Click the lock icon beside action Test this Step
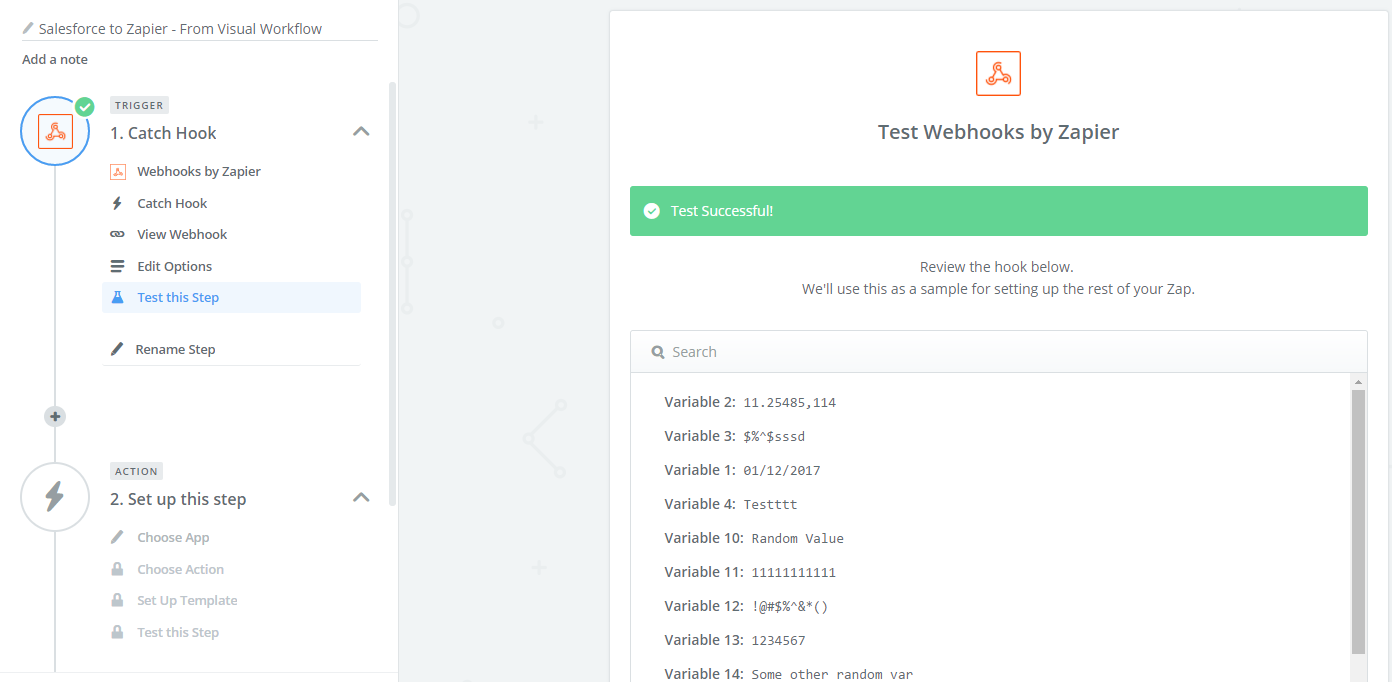Image resolution: width=1392 pixels, height=682 pixels. [117, 632]
